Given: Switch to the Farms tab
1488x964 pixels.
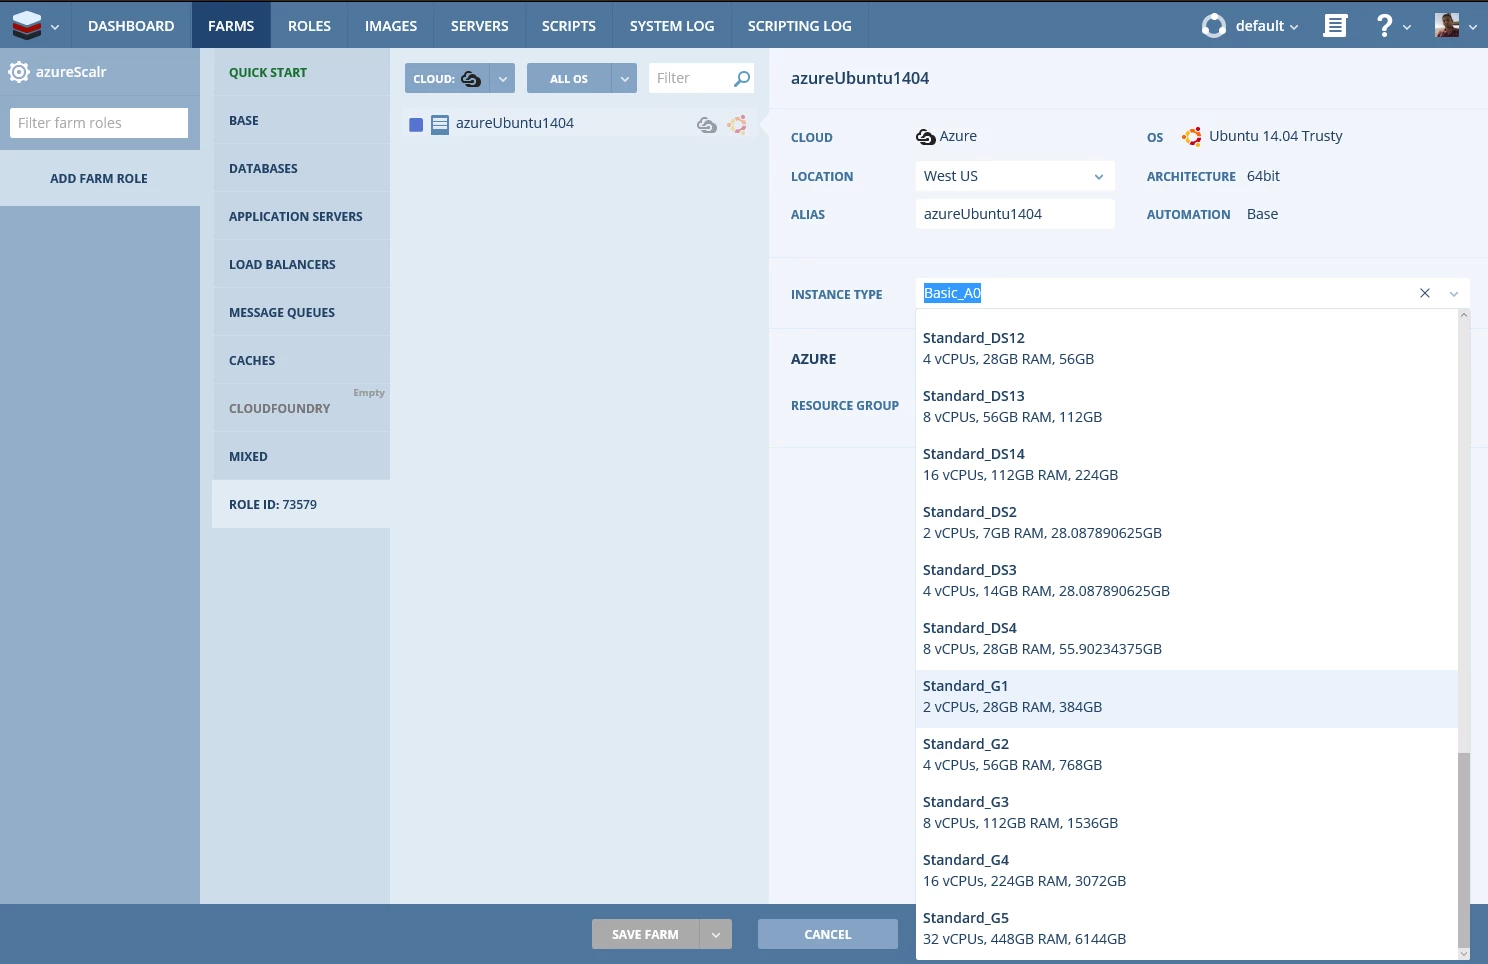Looking at the screenshot, I should click(x=231, y=26).
